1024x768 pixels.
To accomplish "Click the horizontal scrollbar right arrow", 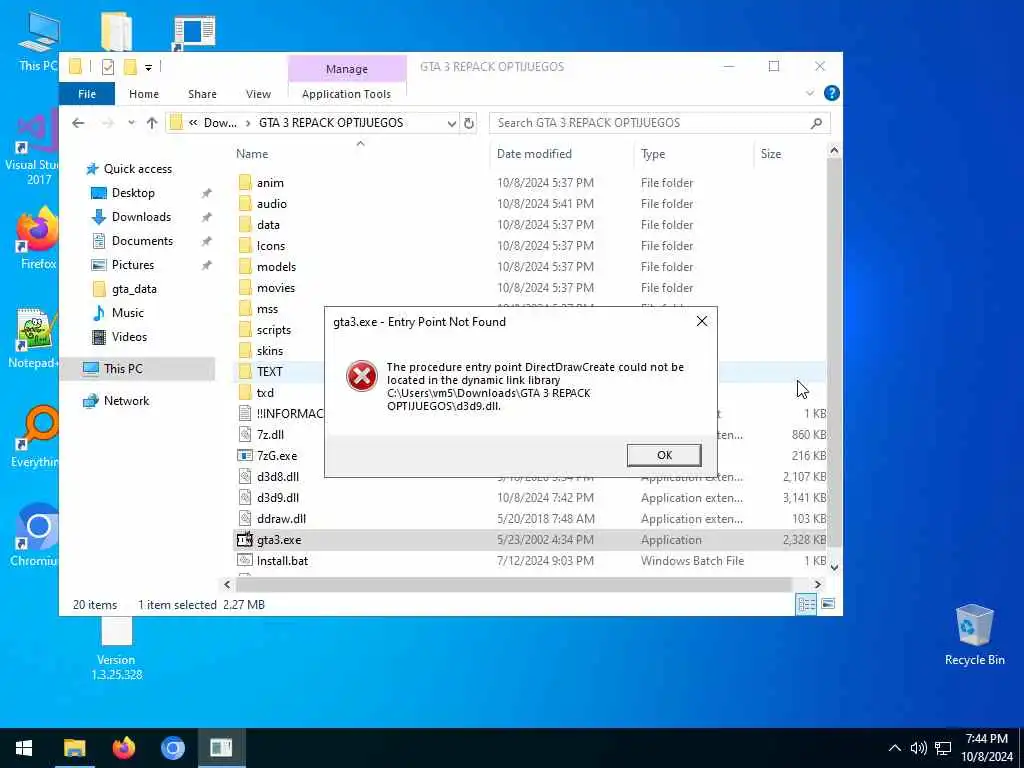I will pyautogui.click(x=818, y=584).
